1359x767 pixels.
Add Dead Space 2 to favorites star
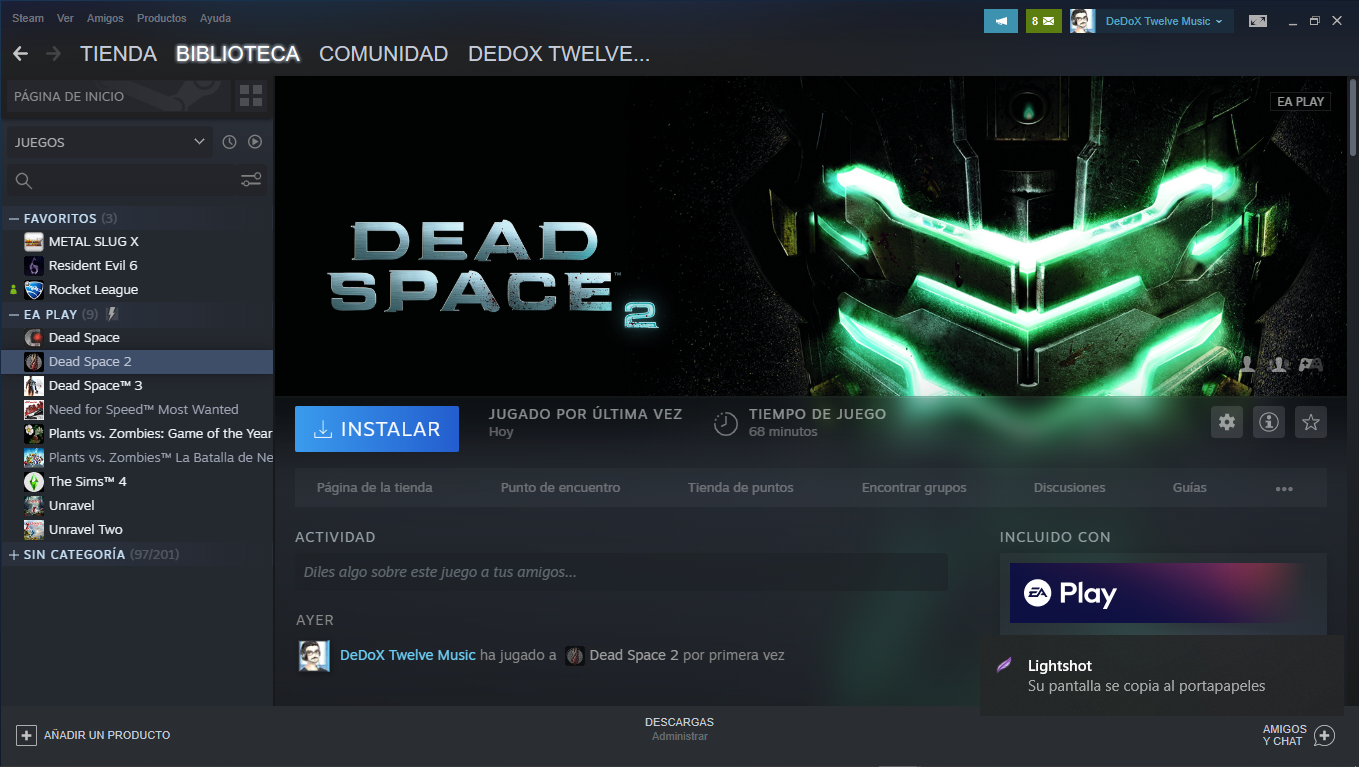1311,422
